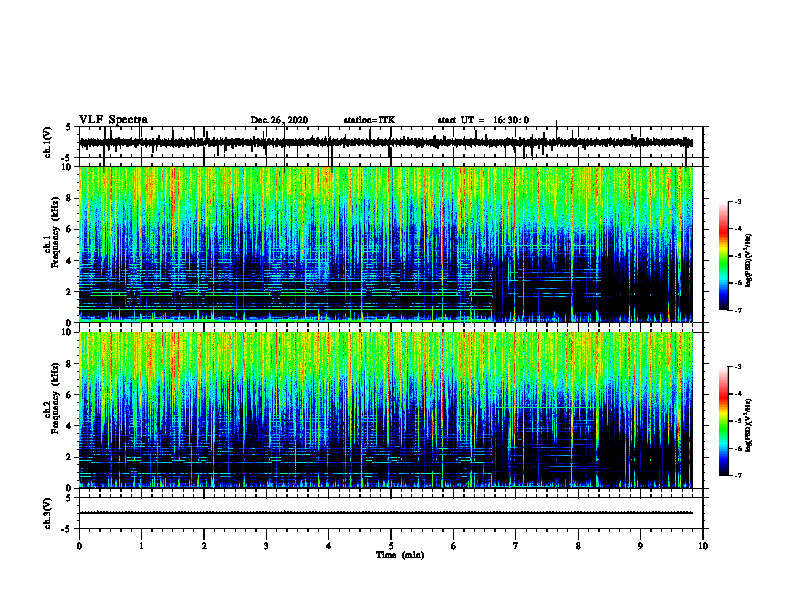Viewport: 792px width, 612px height.
Task: Click time axis tick label "8"
Action: tap(578, 546)
